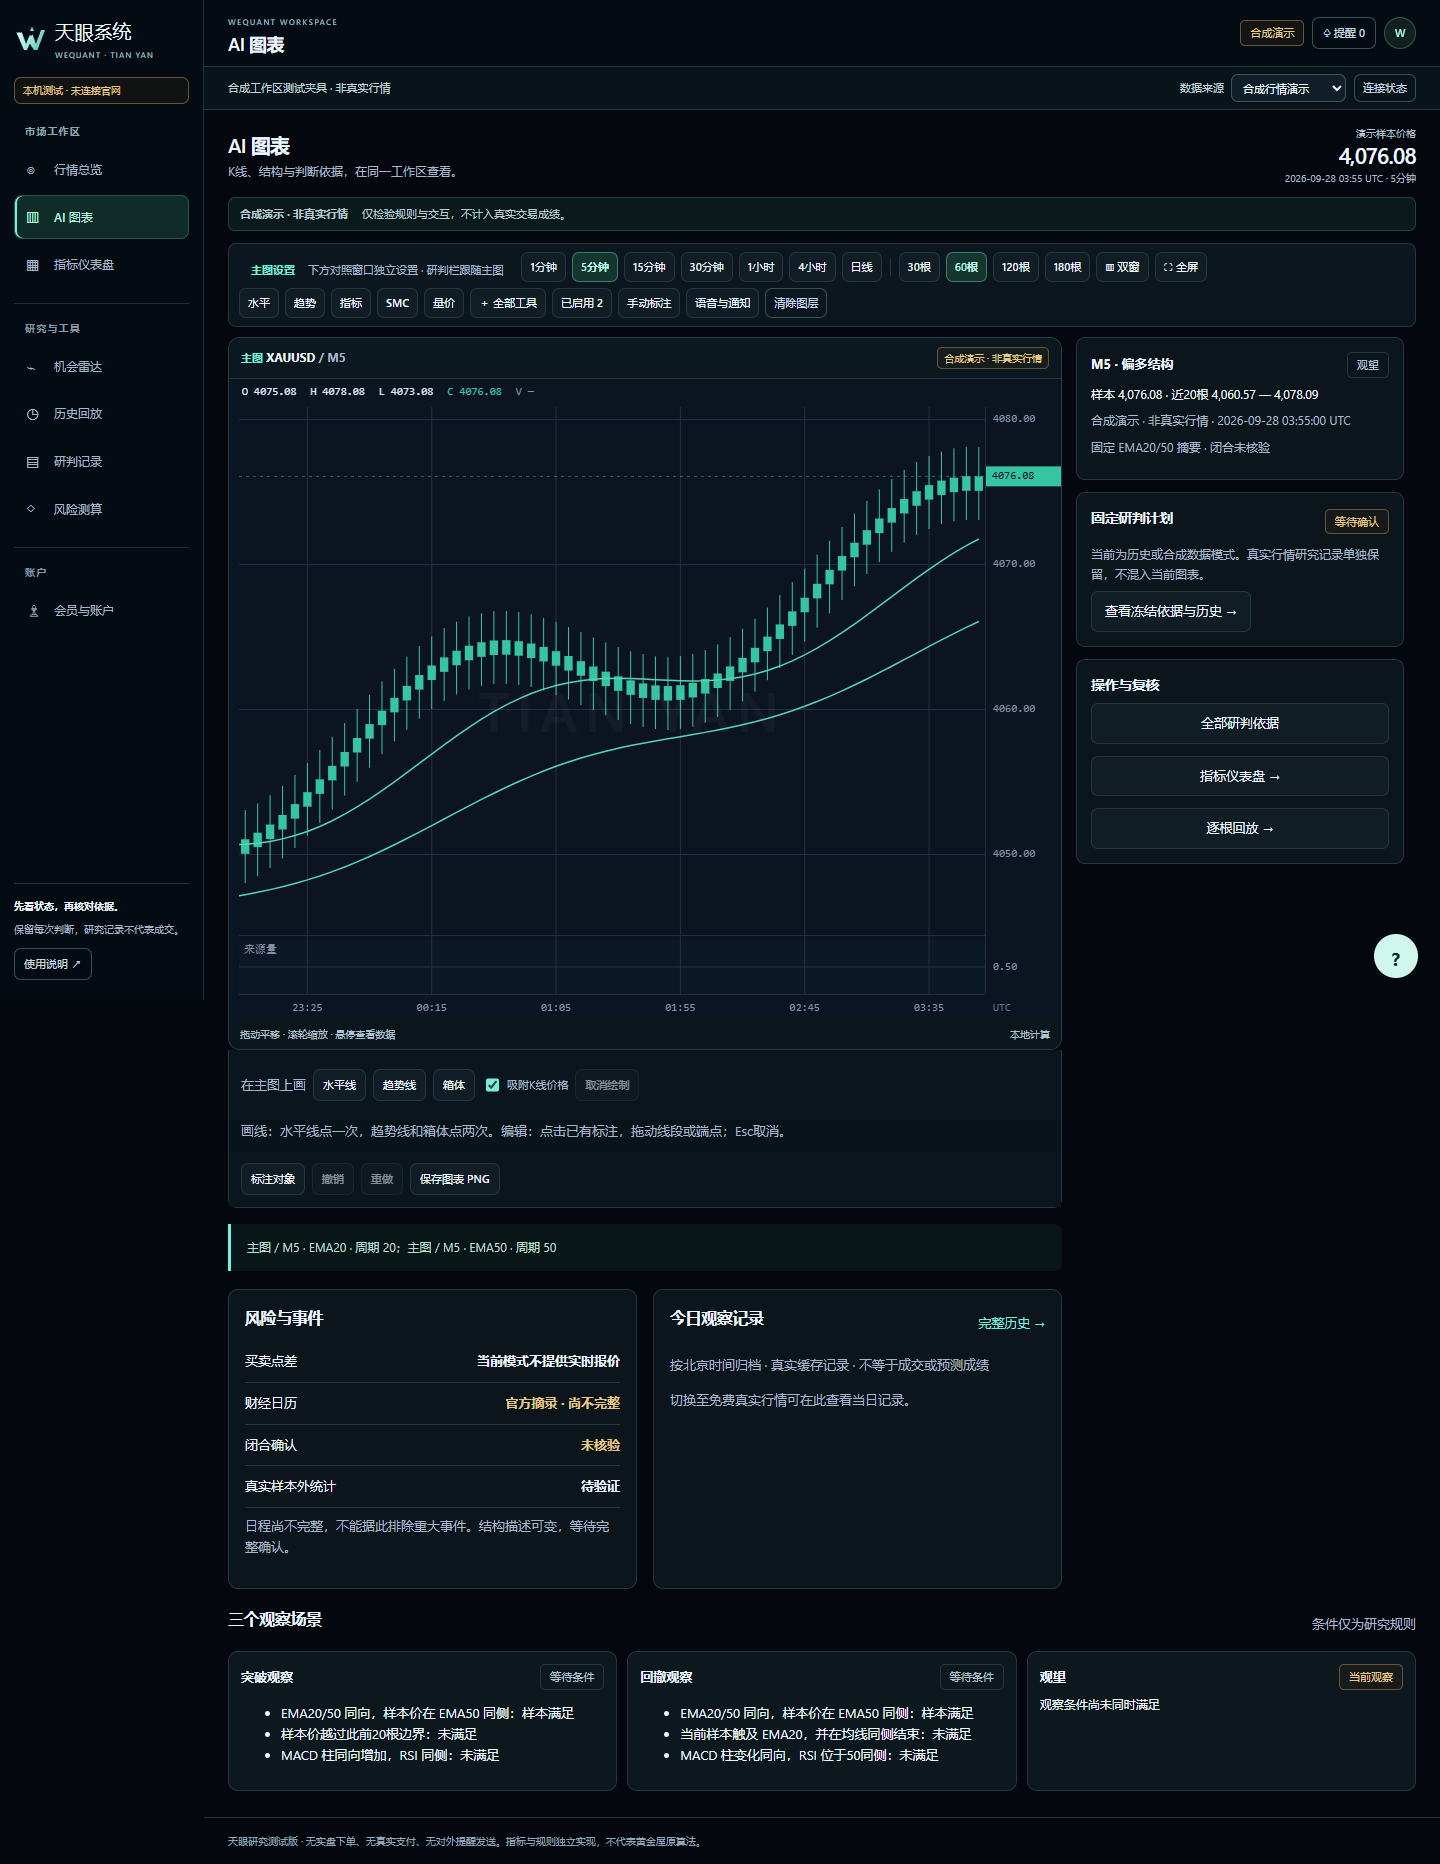
Task: Click 查看冻结依据与历史 button
Action: 1170,612
